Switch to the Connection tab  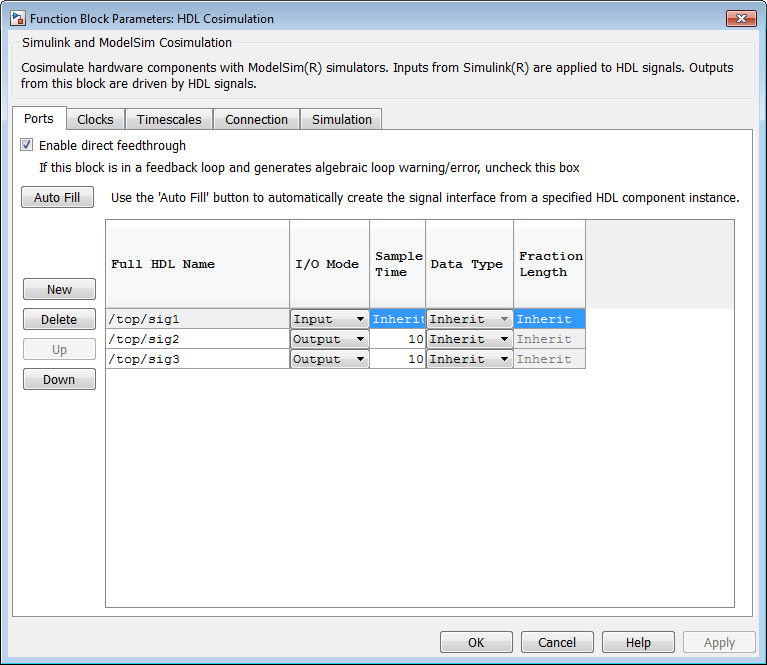(x=256, y=119)
